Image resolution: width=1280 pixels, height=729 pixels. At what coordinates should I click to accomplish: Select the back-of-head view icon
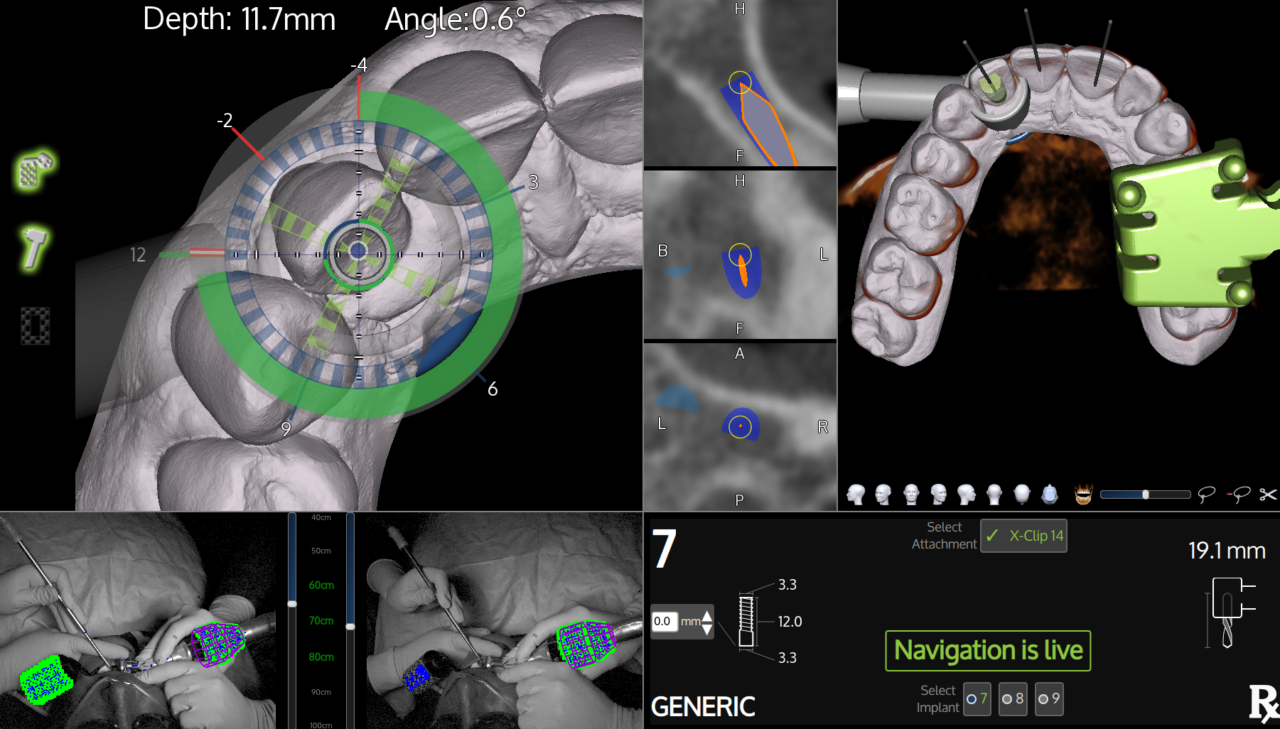995,494
